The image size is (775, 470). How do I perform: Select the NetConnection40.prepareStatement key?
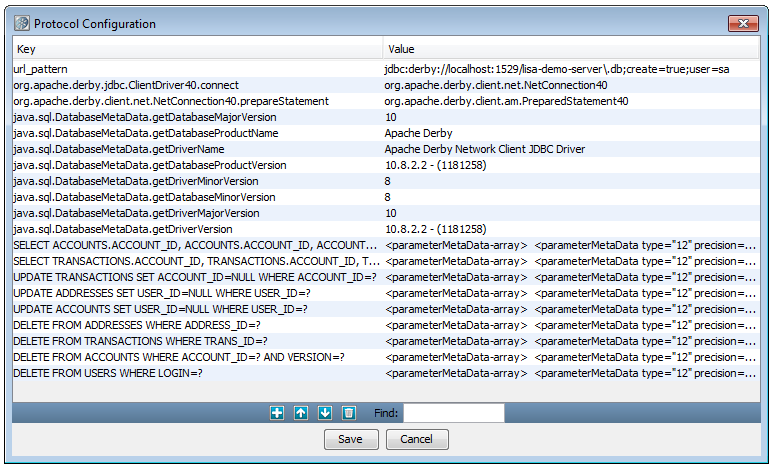pyautogui.click(x=198, y=101)
